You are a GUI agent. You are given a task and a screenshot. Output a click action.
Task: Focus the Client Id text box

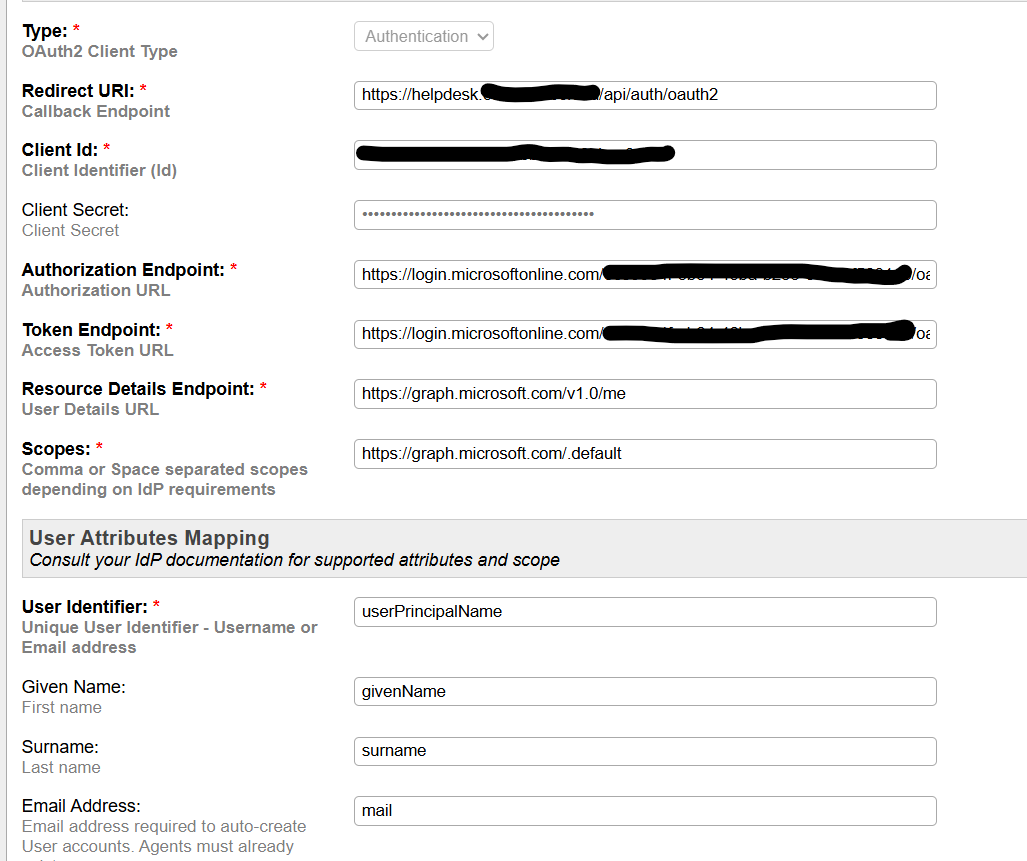[x=644, y=155]
